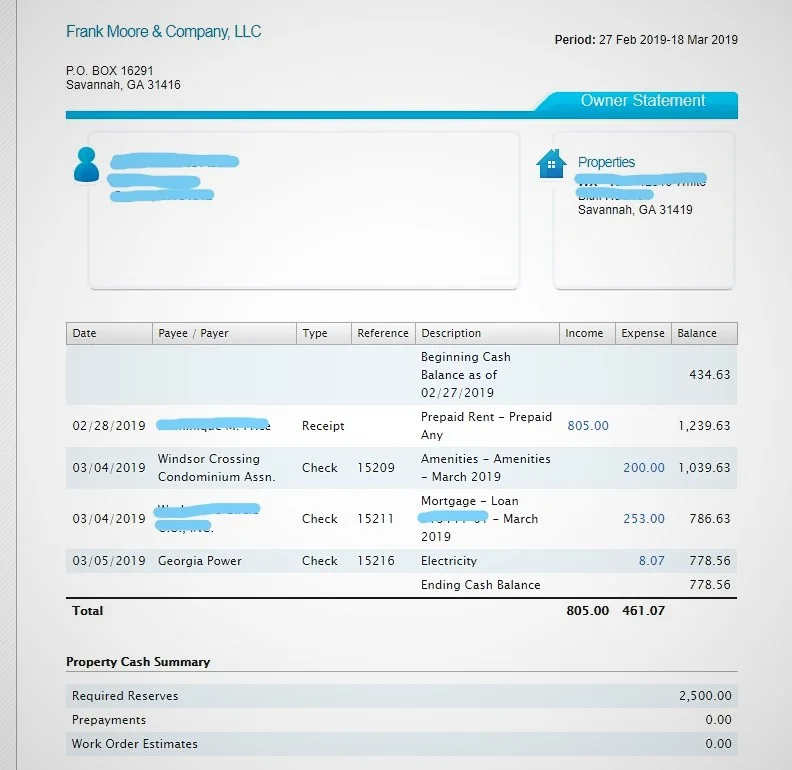
Task: Click the 786.63 balance value
Action: coord(710,519)
